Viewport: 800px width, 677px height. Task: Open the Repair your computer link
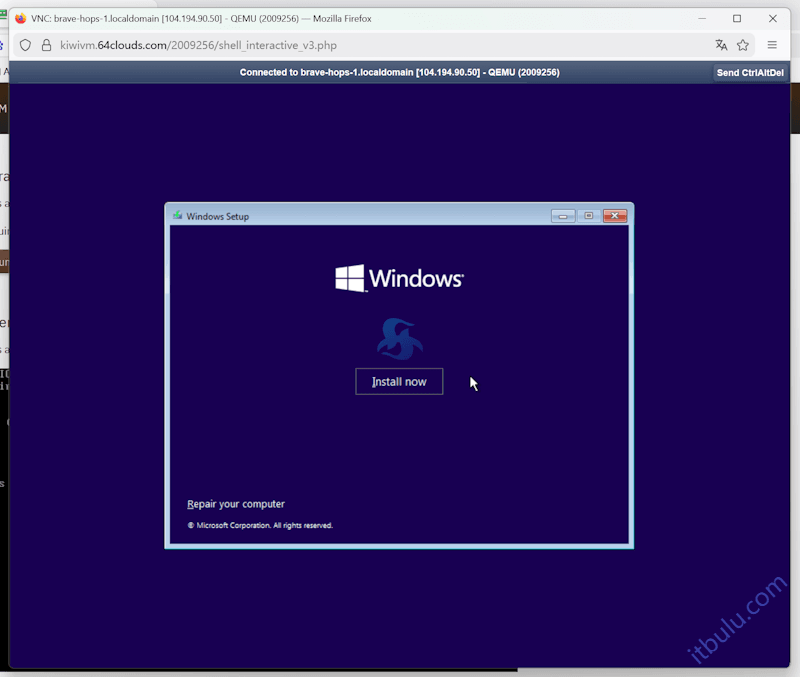[x=236, y=504]
